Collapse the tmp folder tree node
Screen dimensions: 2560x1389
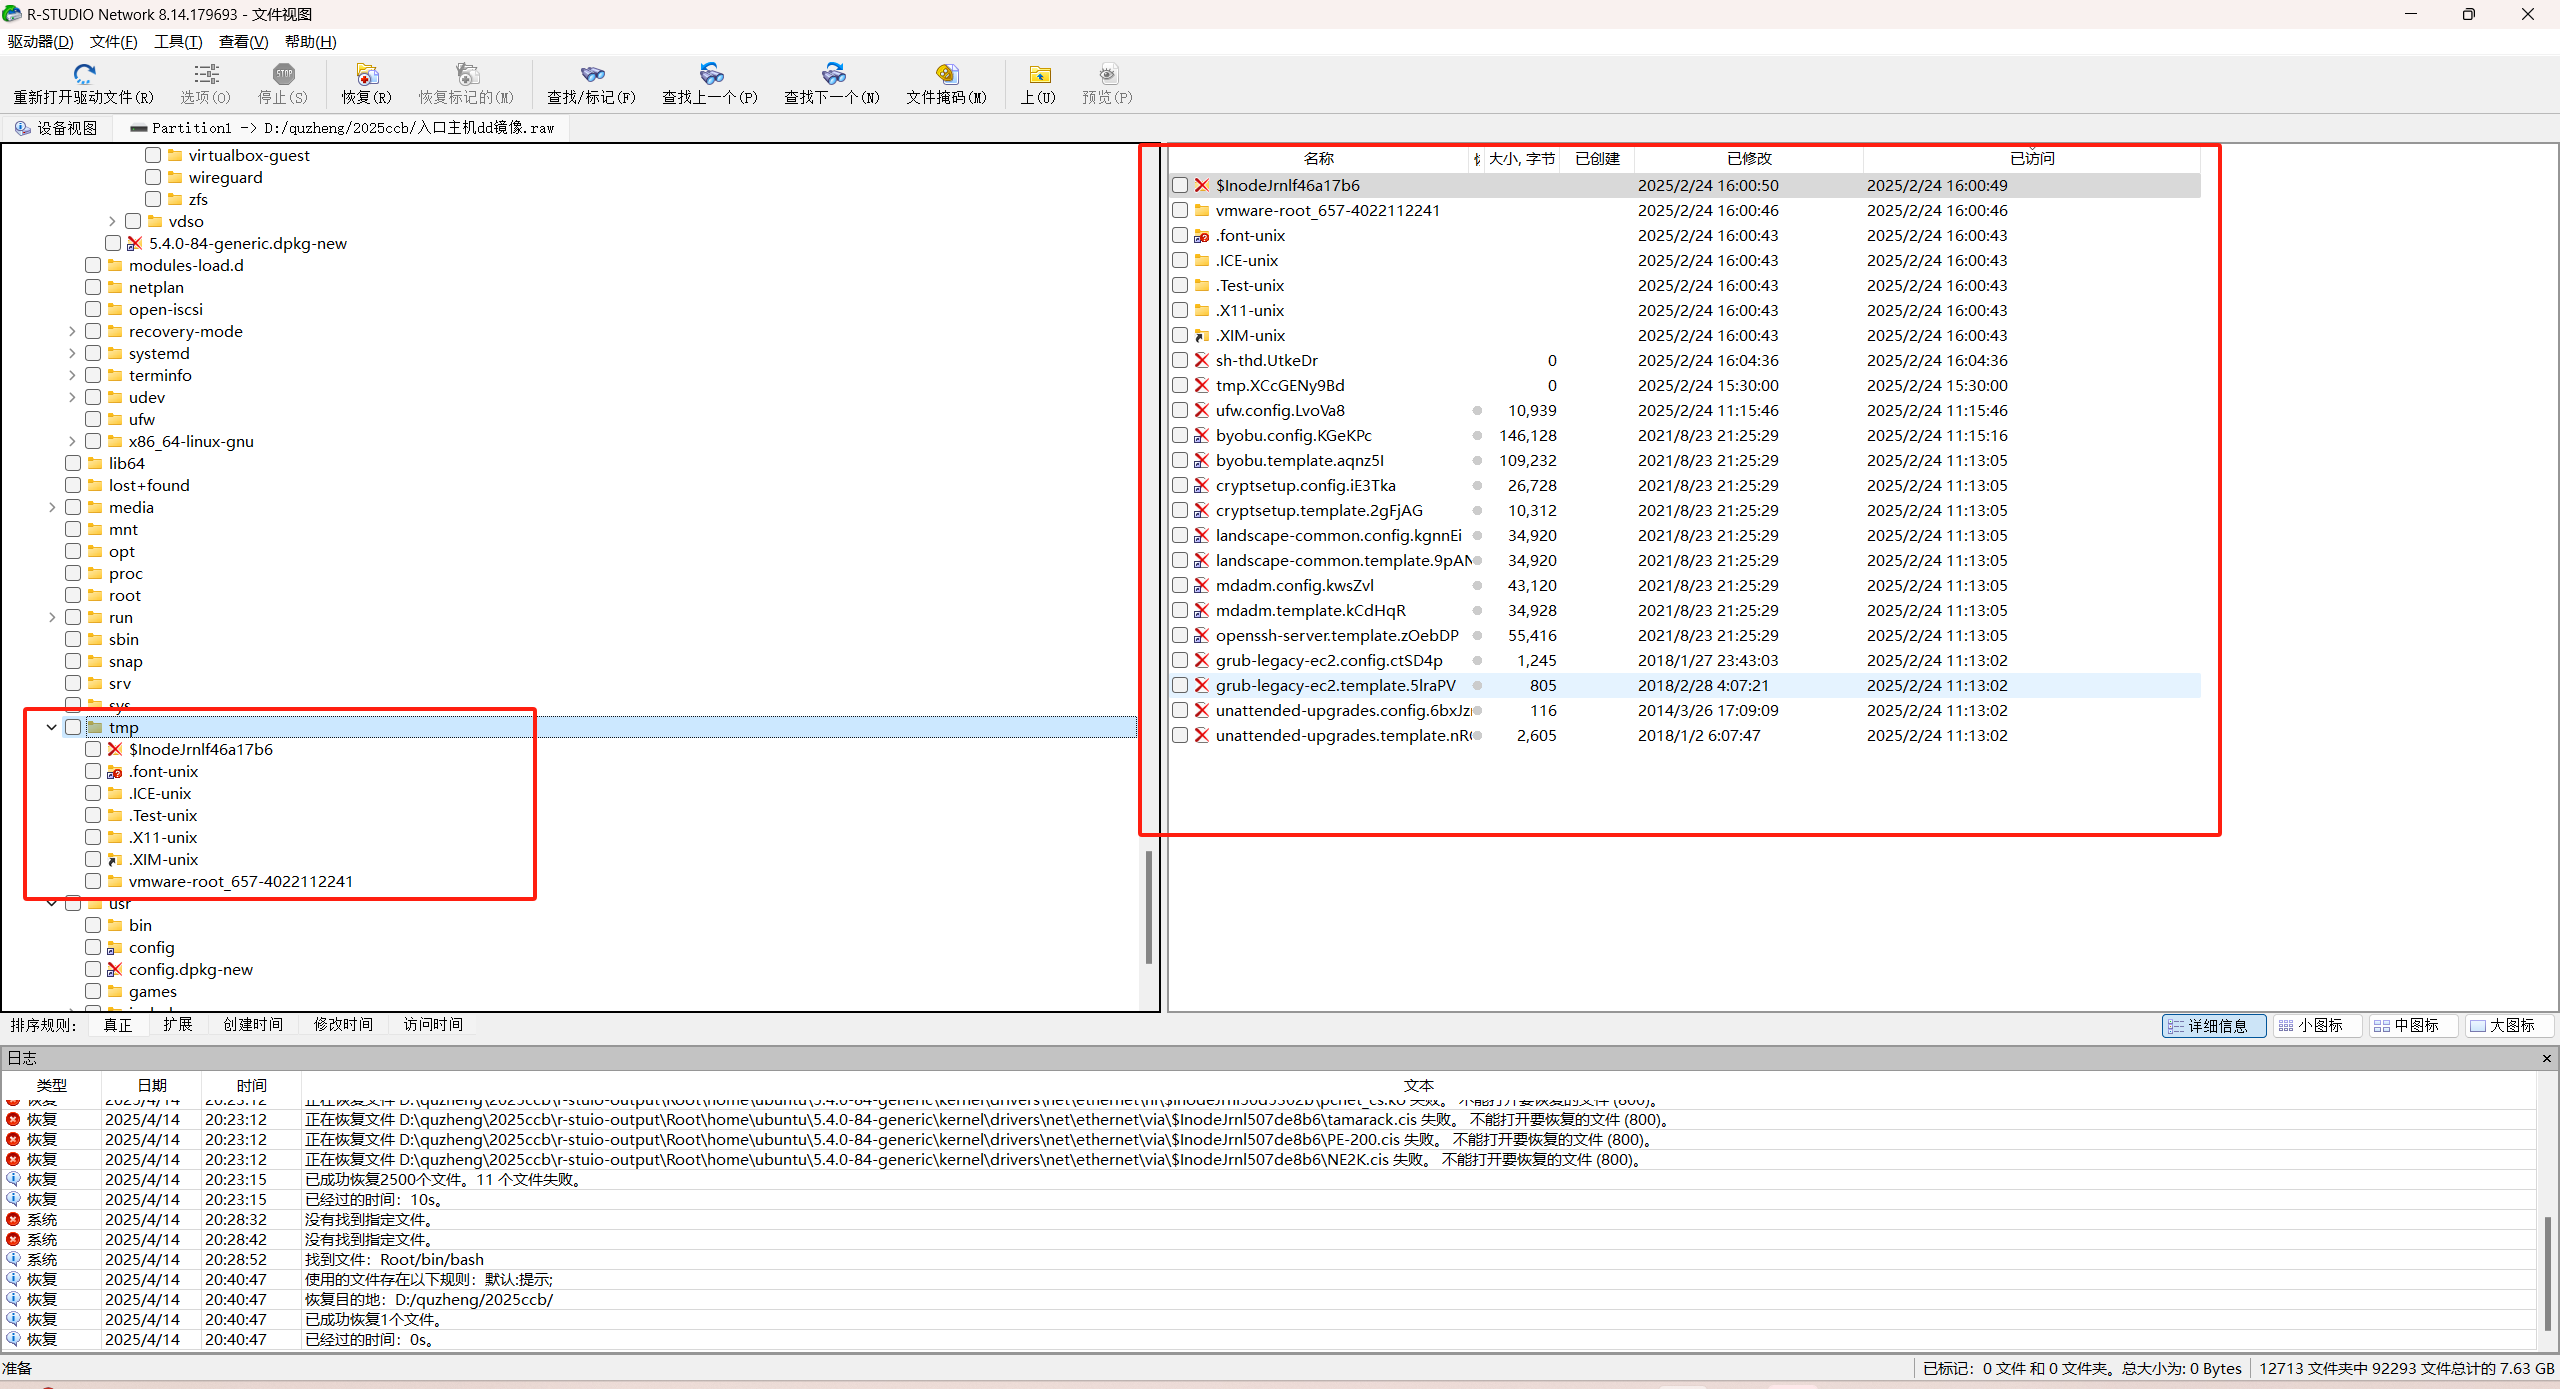tap(51, 727)
